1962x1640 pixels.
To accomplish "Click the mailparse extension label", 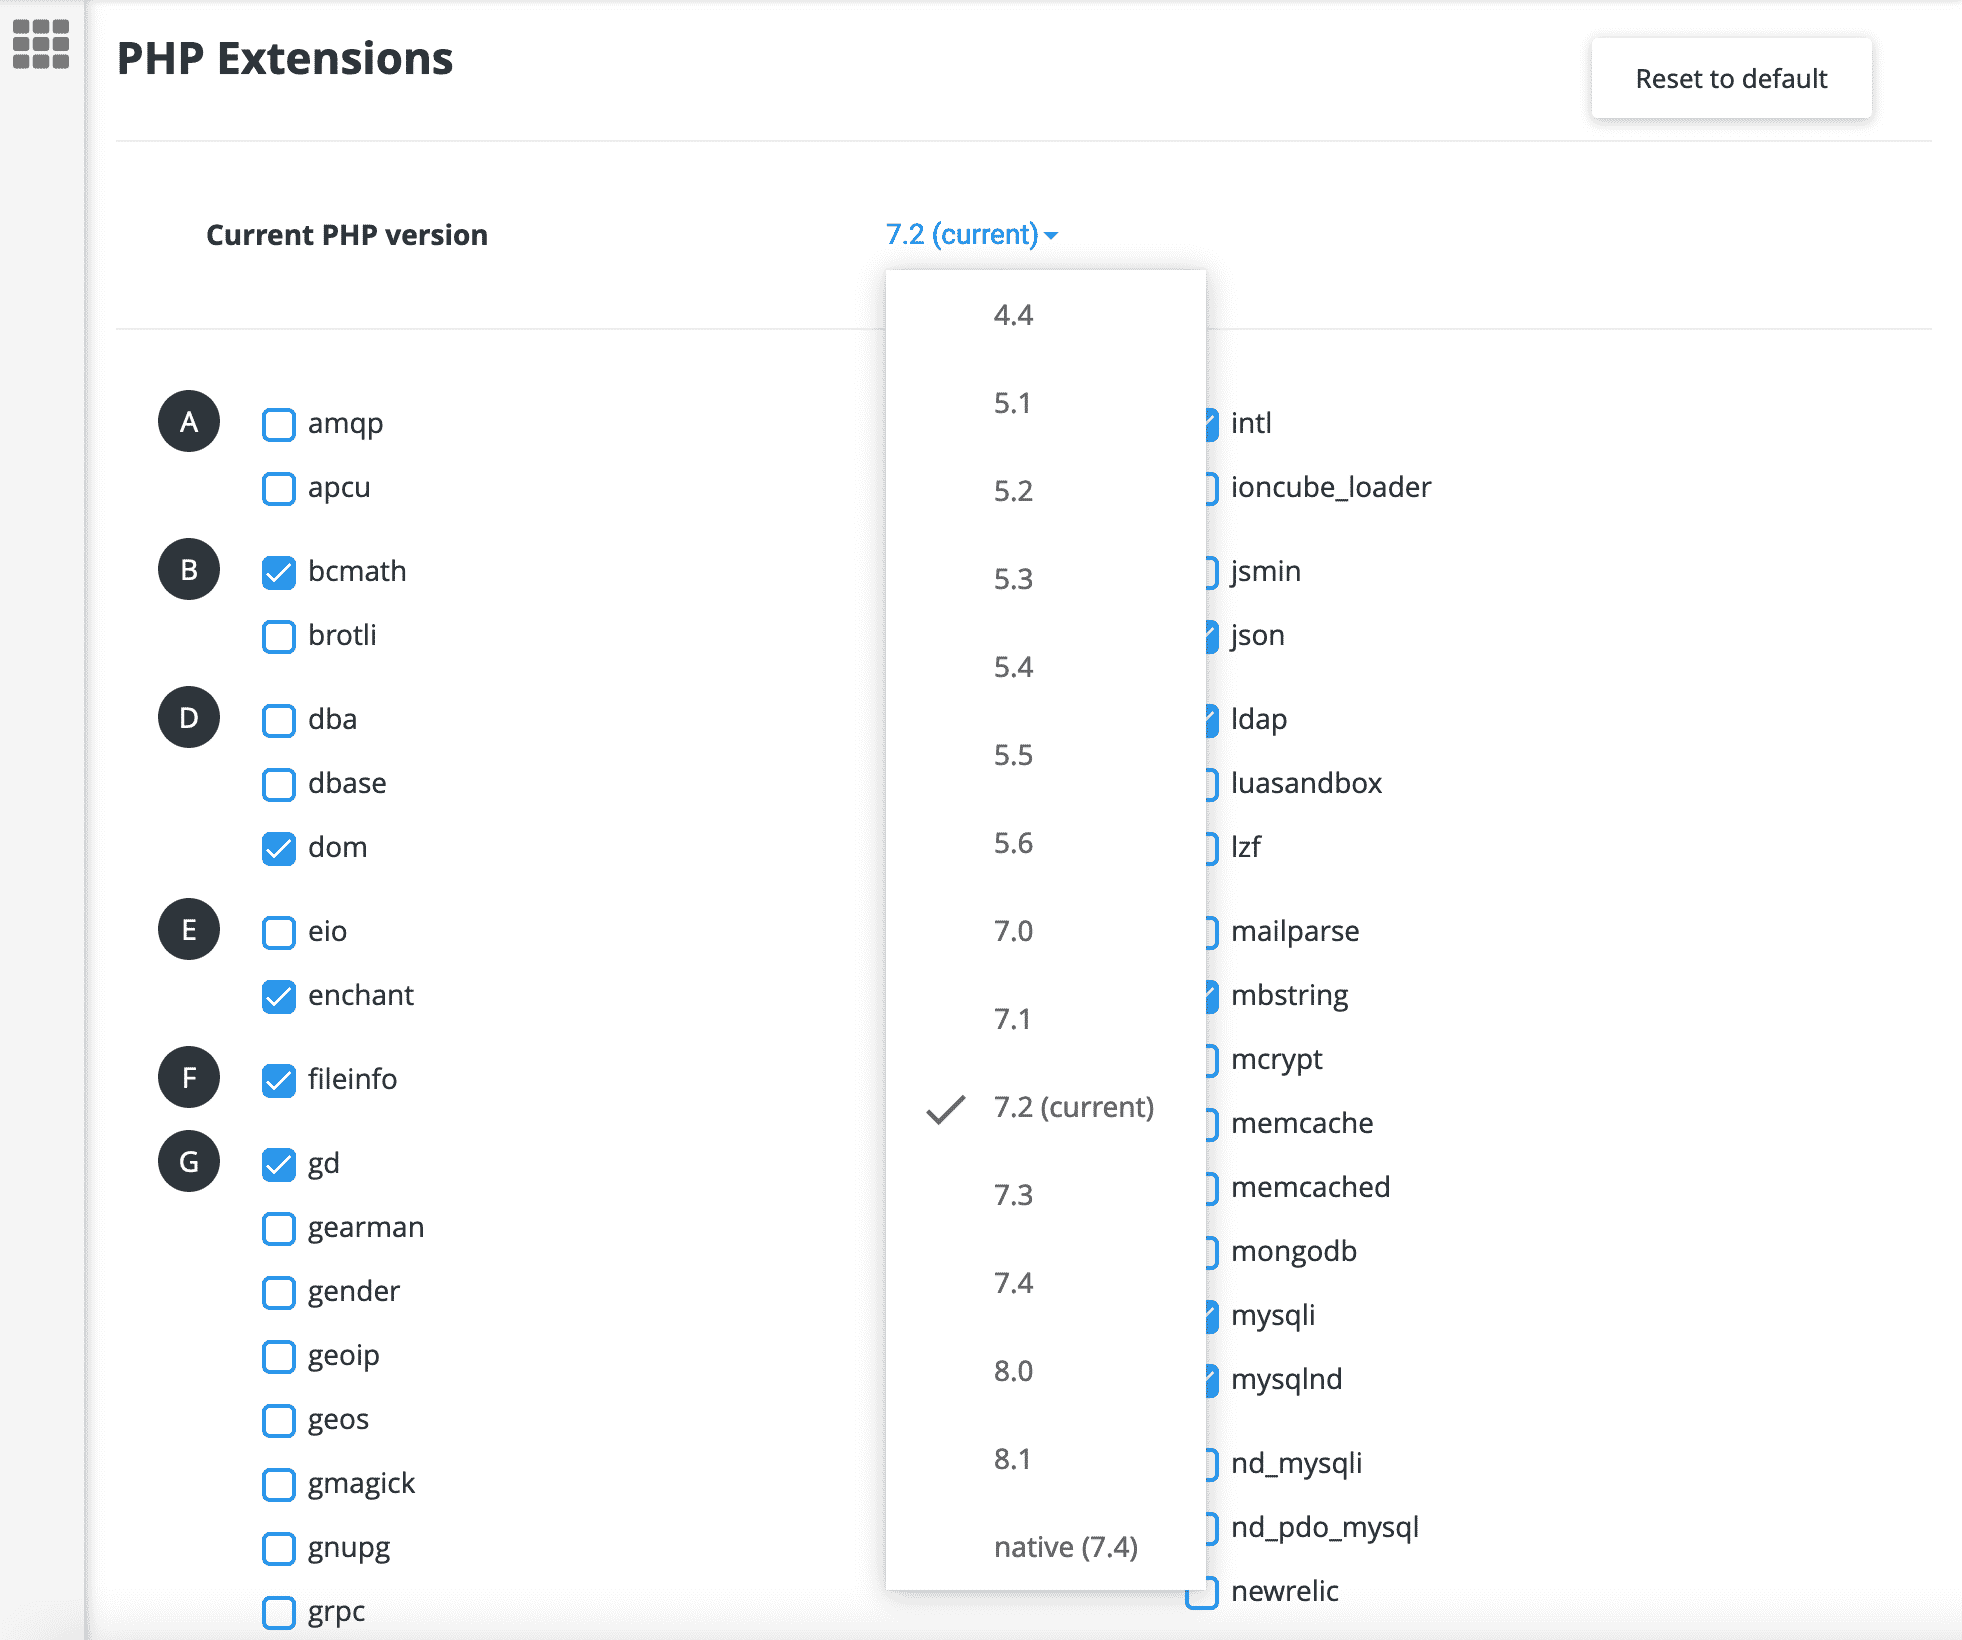I will point(1295,931).
